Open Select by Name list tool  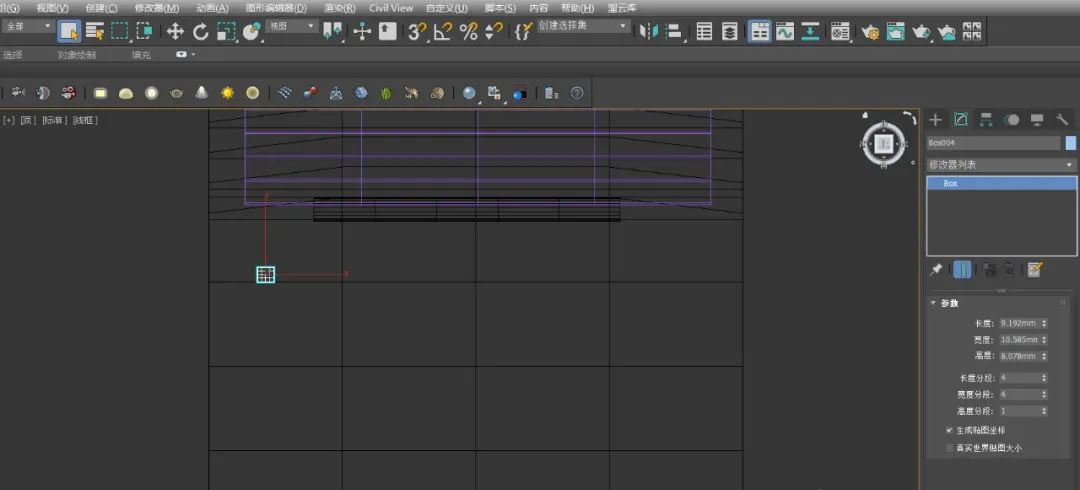(x=94, y=31)
